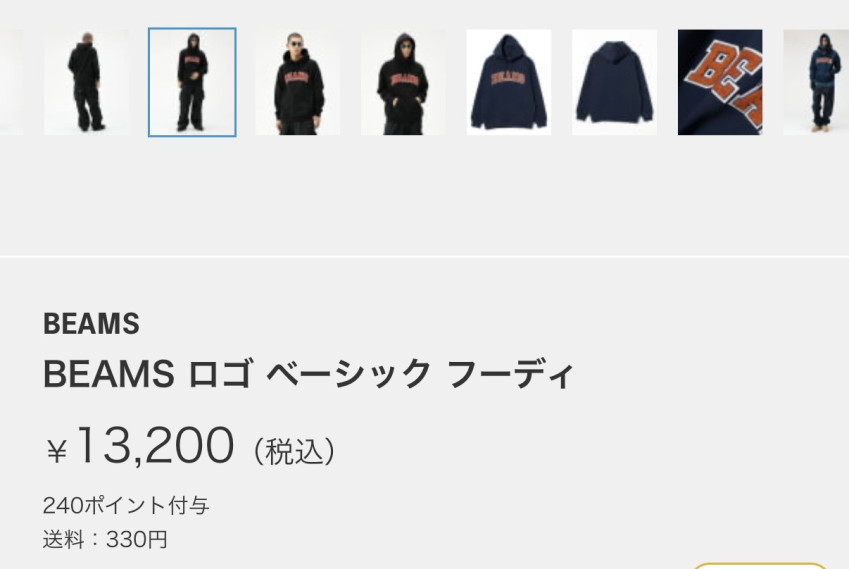The width and height of the screenshot is (849, 569).
Task: Open the sunglasses model hood-down thumbnail
Action: [x=298, y=82]
